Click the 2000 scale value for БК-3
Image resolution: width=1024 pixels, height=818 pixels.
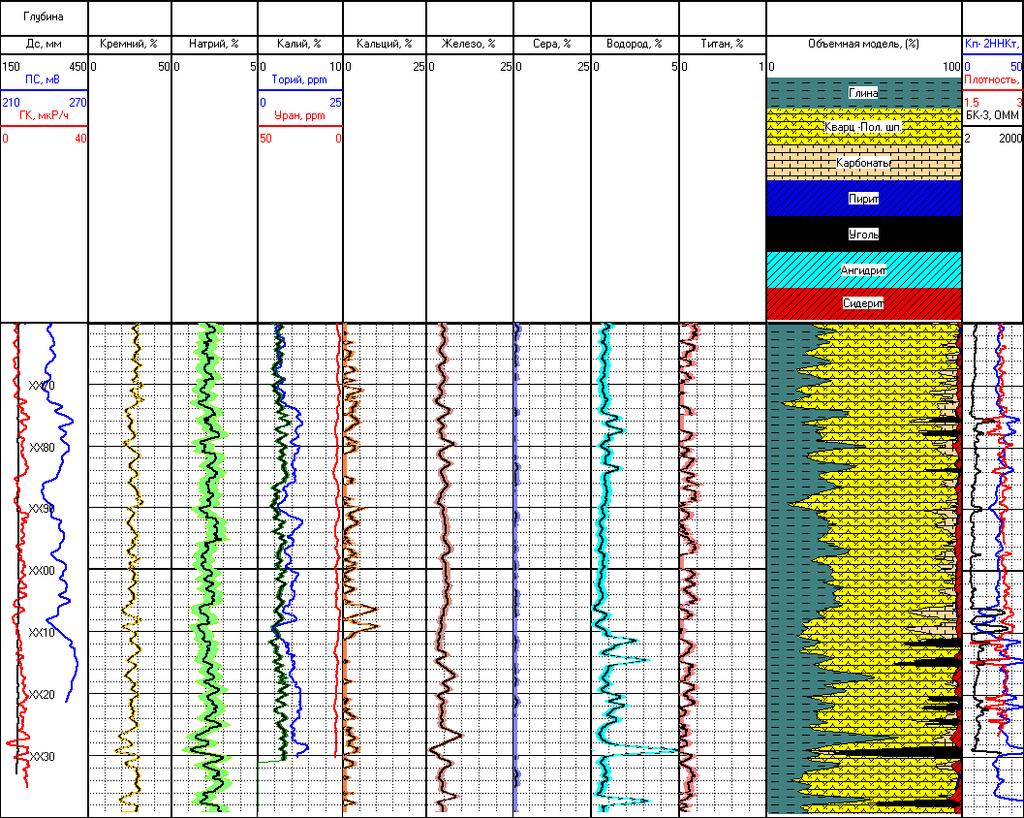(x=1010, y=138)
